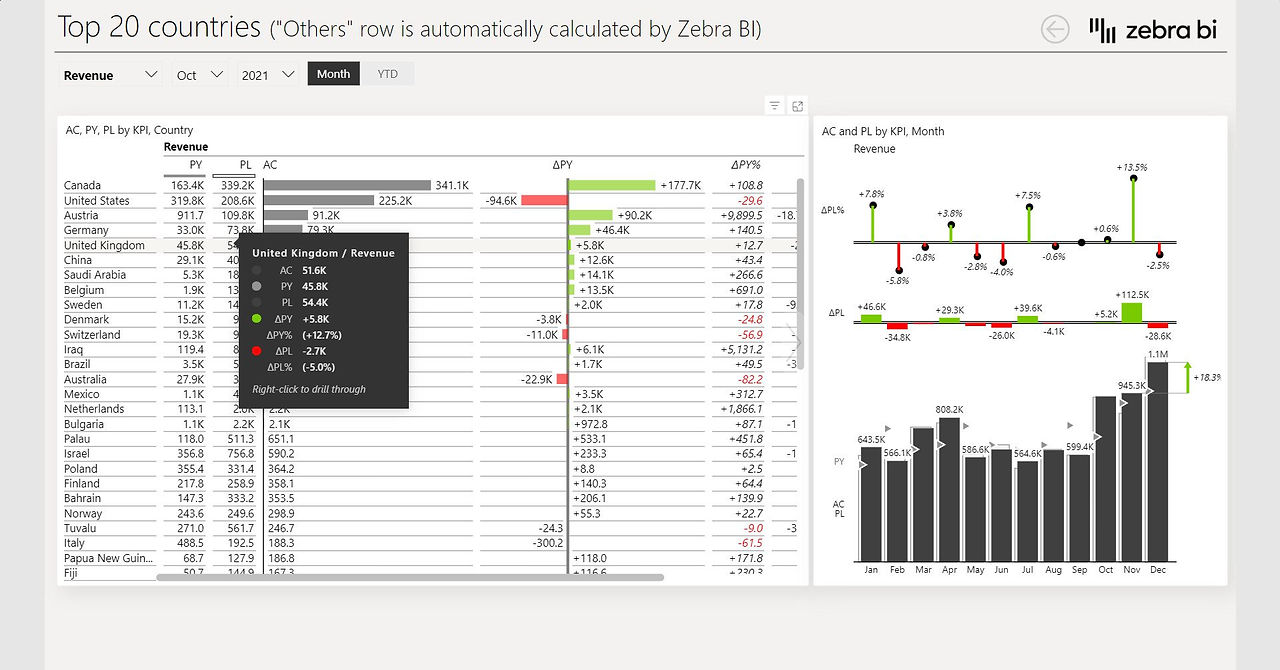Go back using the circular arrow icon
This screenshot has height=670, width=1280.
tap(1055, 30)
